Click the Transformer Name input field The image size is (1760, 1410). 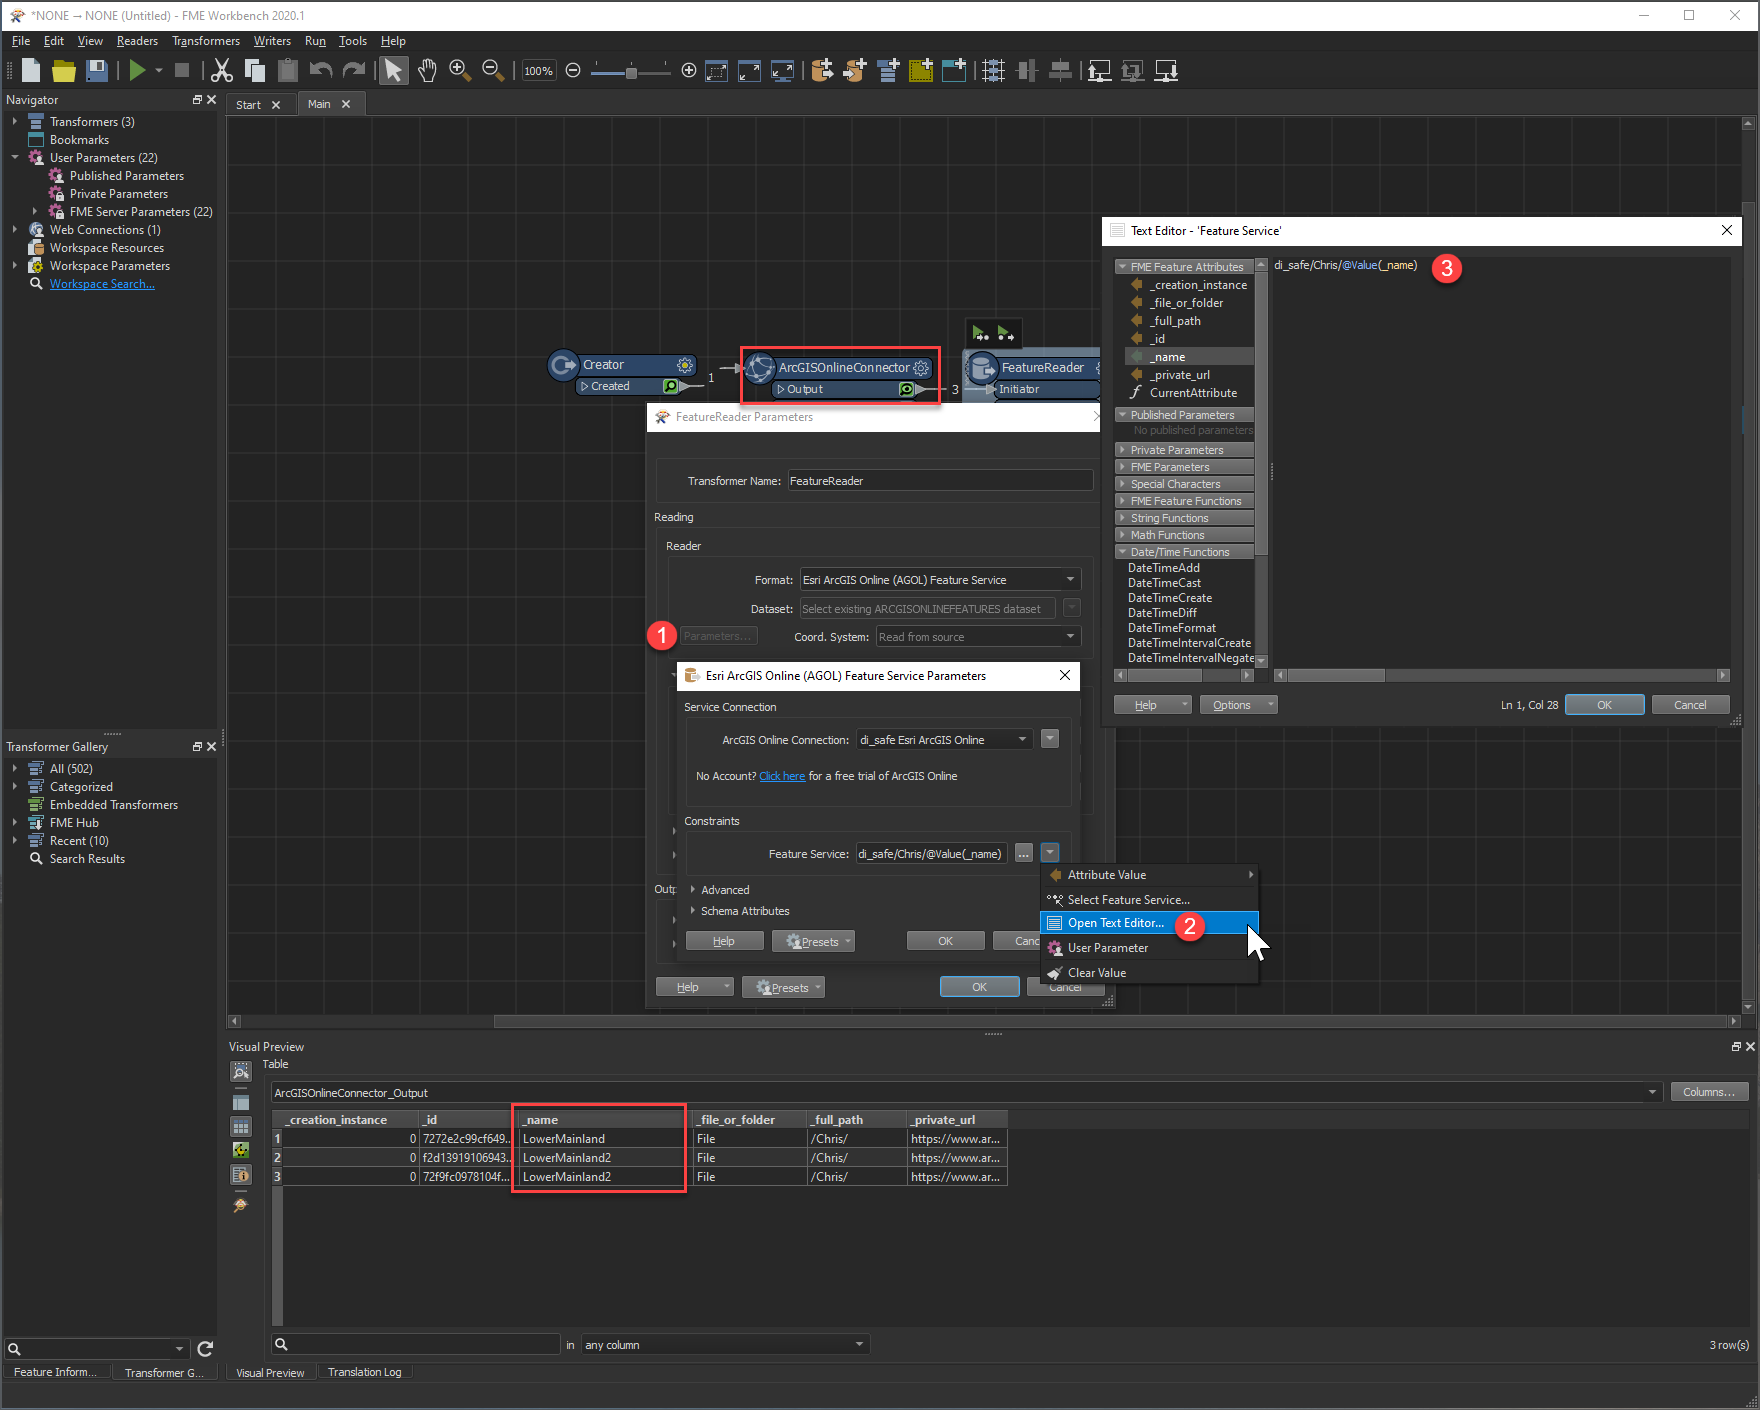pyautogui.click(x=940, y=481)
